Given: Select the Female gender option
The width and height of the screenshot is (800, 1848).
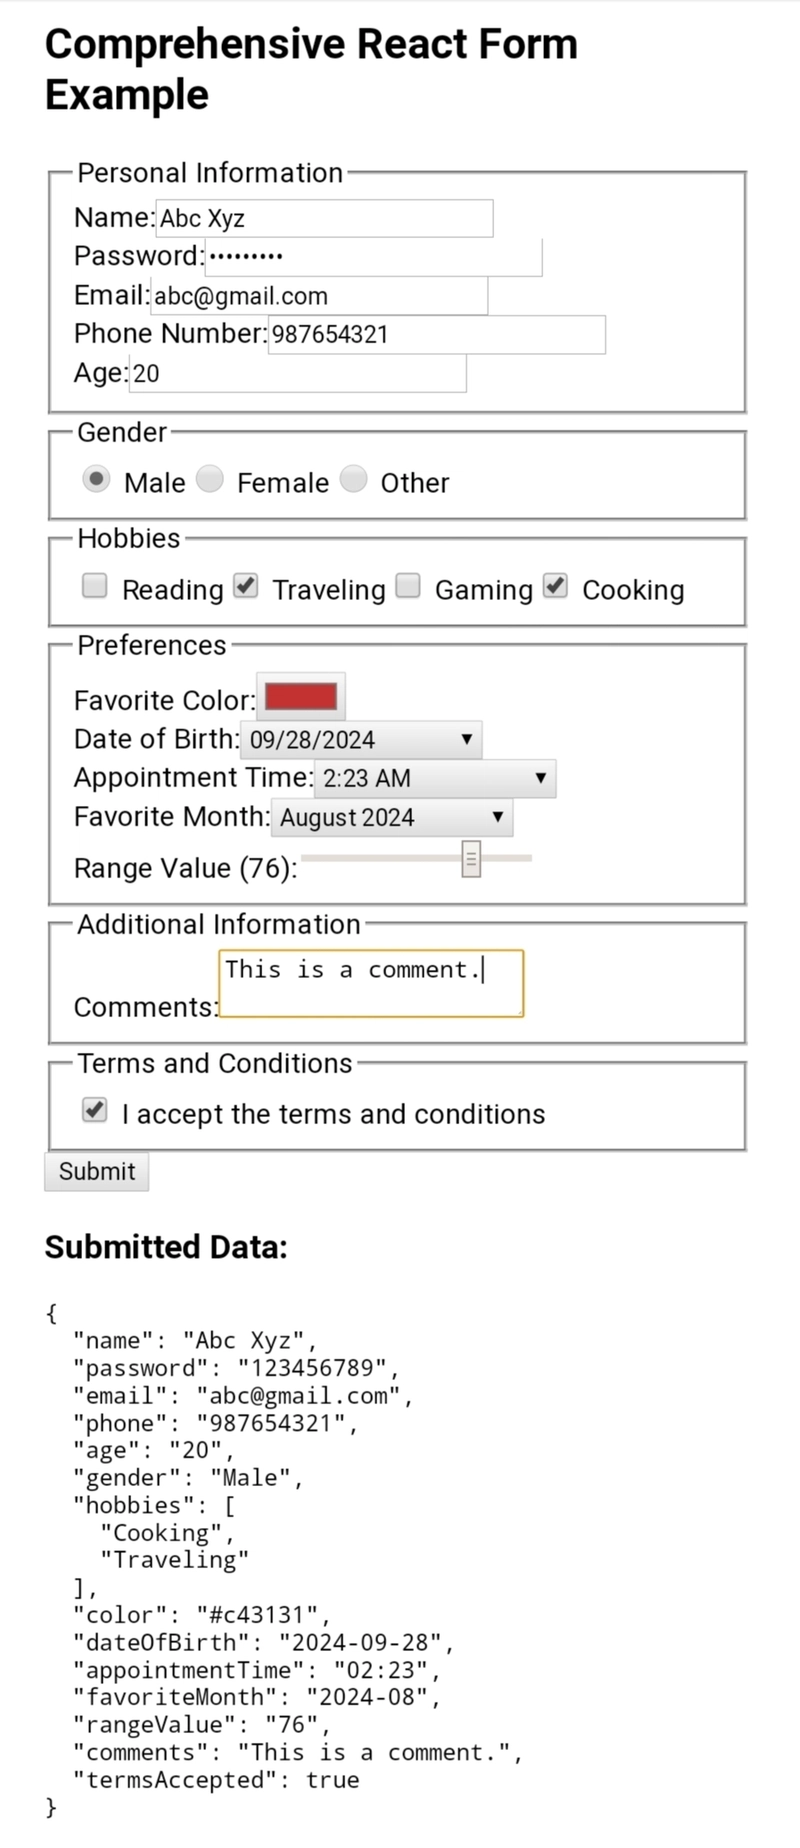Looking at the screenshot, I should pos(210,480).
